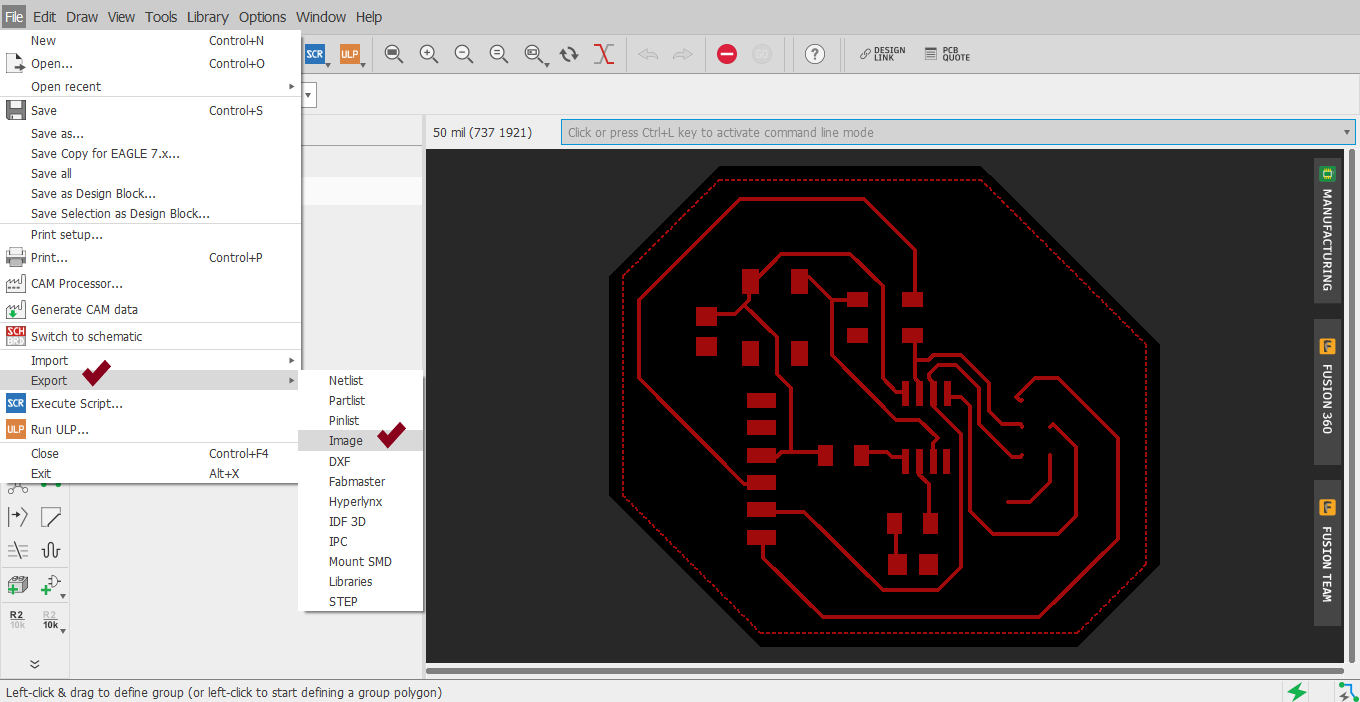The width and height of the screenshot is (1360, 702).
Task: Expand the Import submenu arrow
Action: [292, 360]
